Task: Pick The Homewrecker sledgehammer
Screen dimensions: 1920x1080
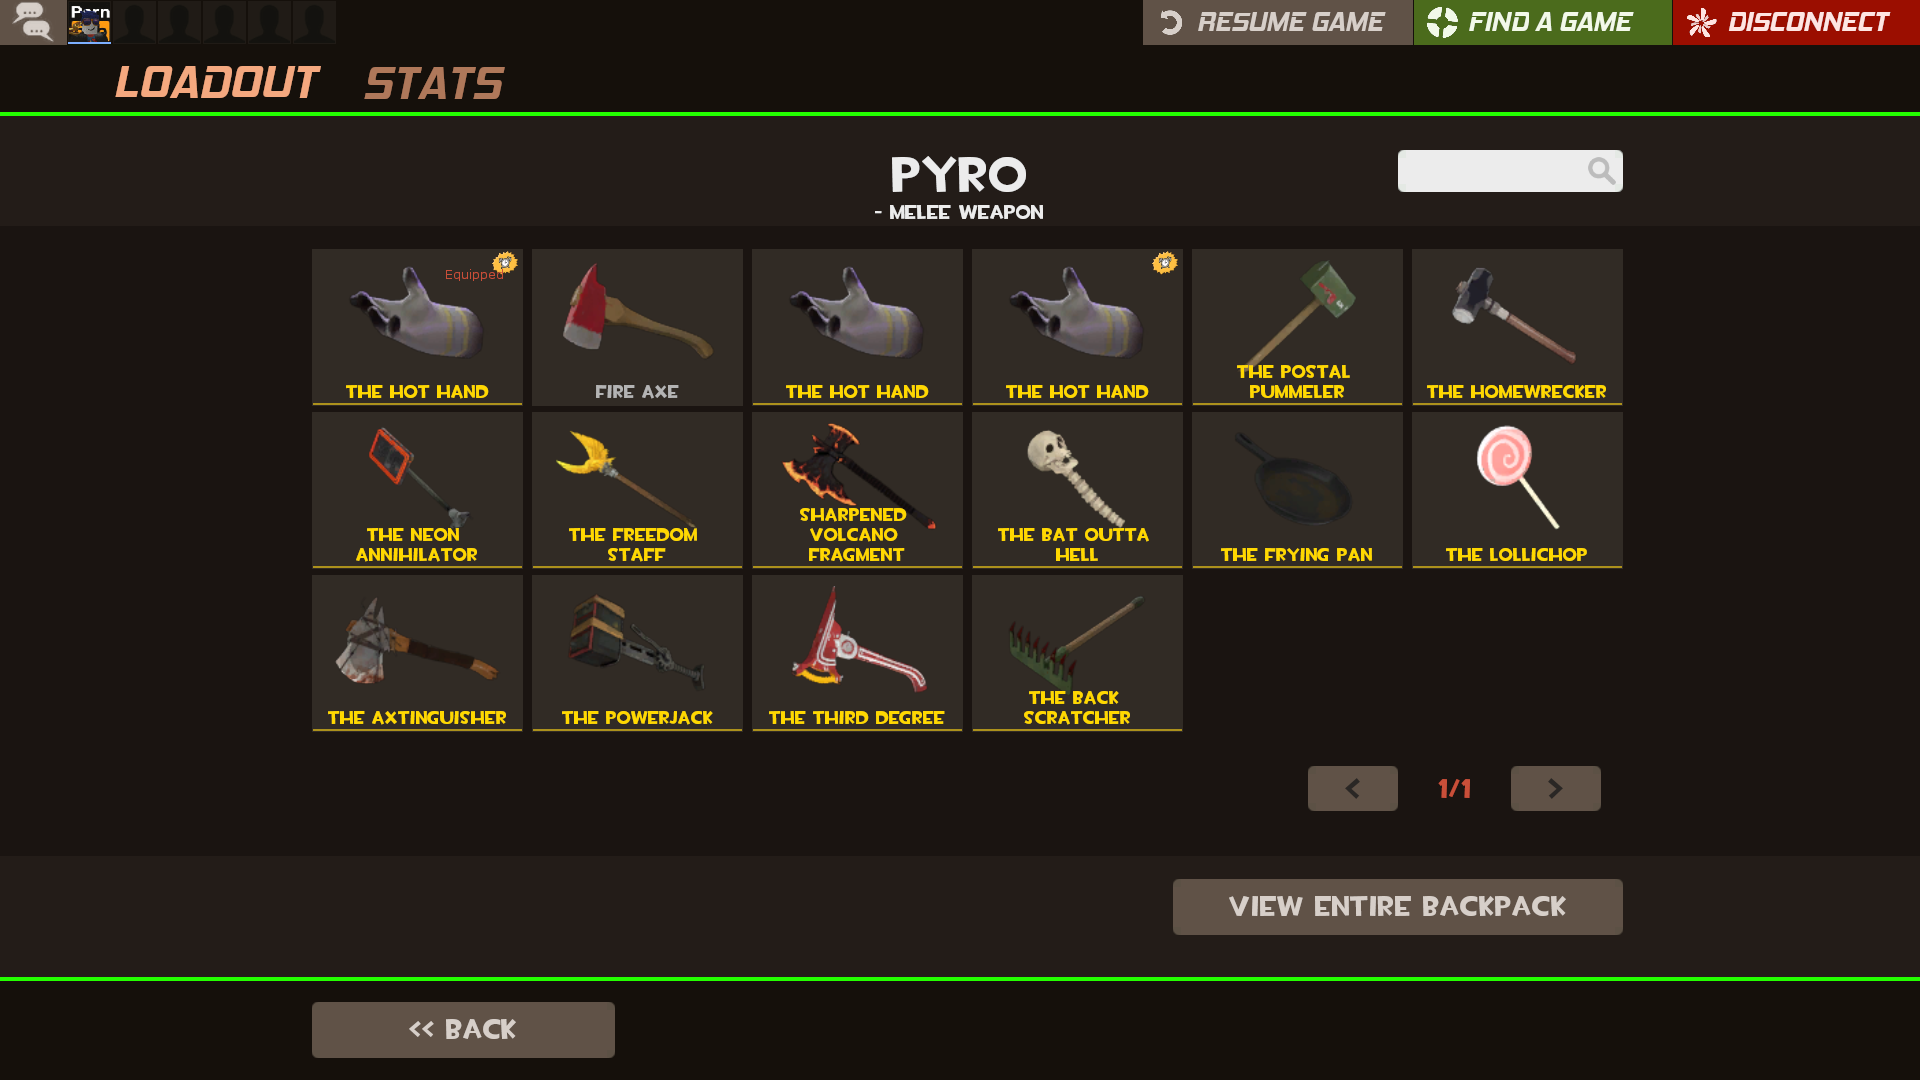Action: [1517, 327]
